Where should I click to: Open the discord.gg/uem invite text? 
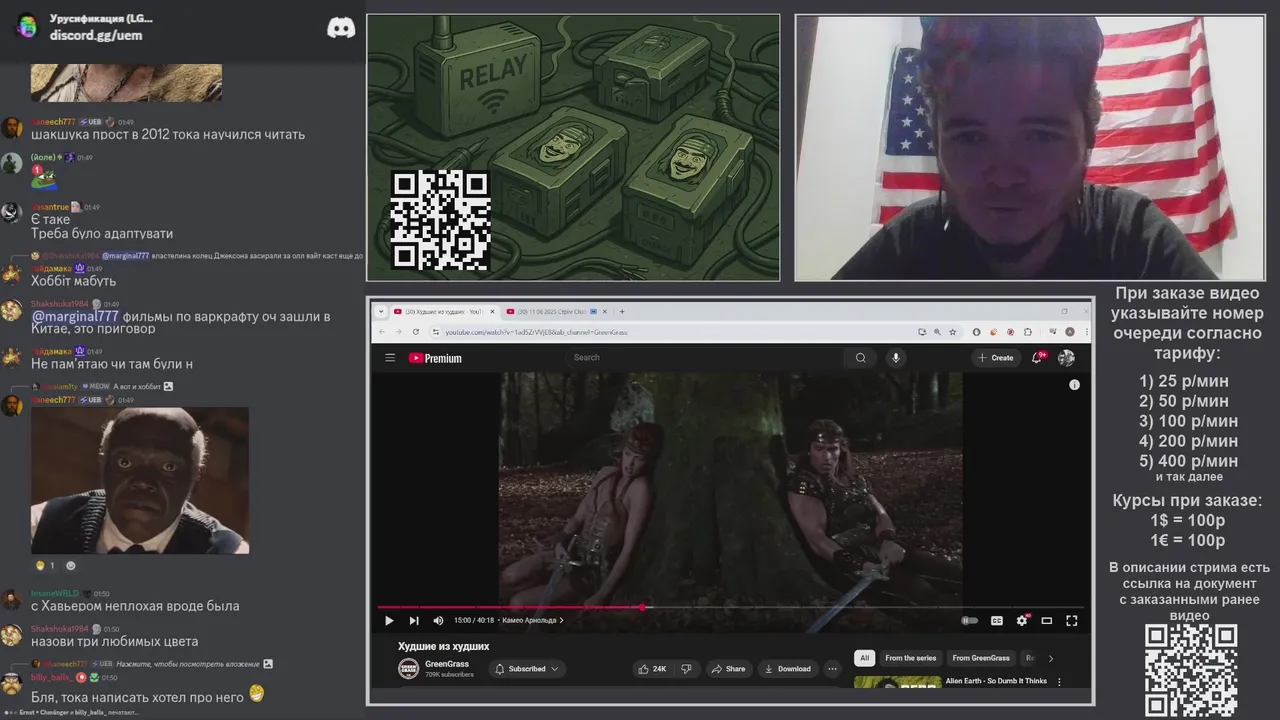(96, 35)
